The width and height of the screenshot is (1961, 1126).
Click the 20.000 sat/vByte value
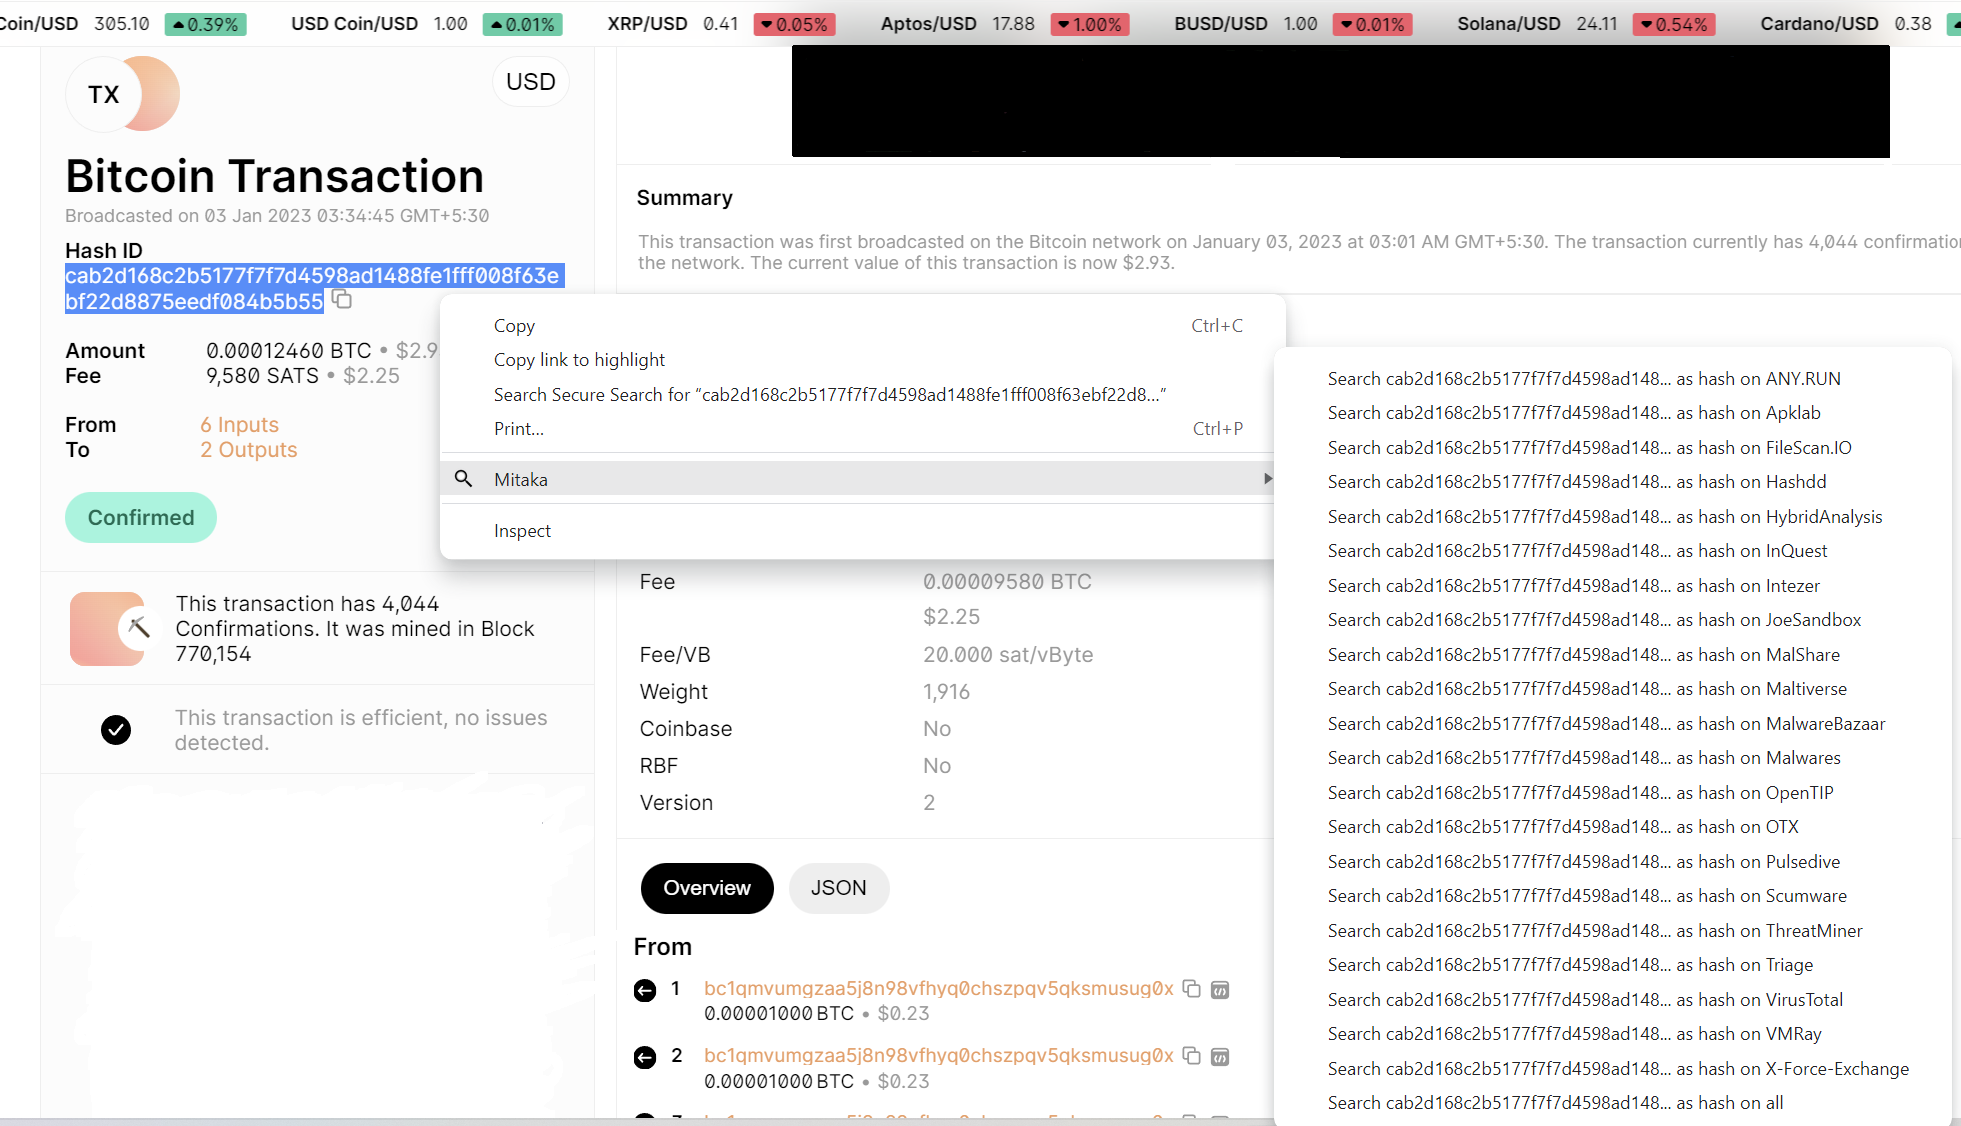tap(1008, 655)
